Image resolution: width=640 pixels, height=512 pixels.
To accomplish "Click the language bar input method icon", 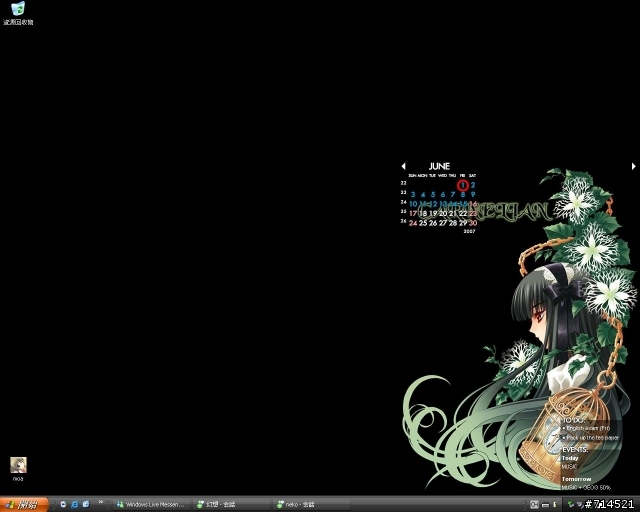I will click(x=534, y=505).
